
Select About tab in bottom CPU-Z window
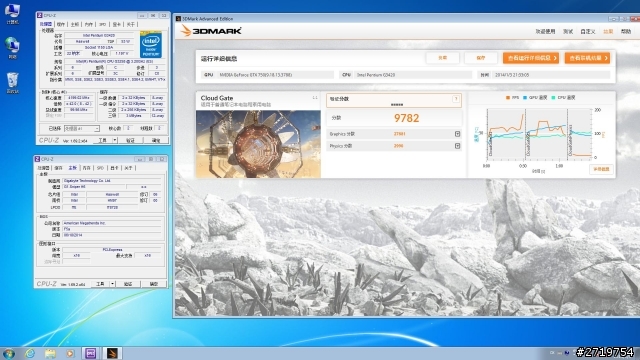128,168
